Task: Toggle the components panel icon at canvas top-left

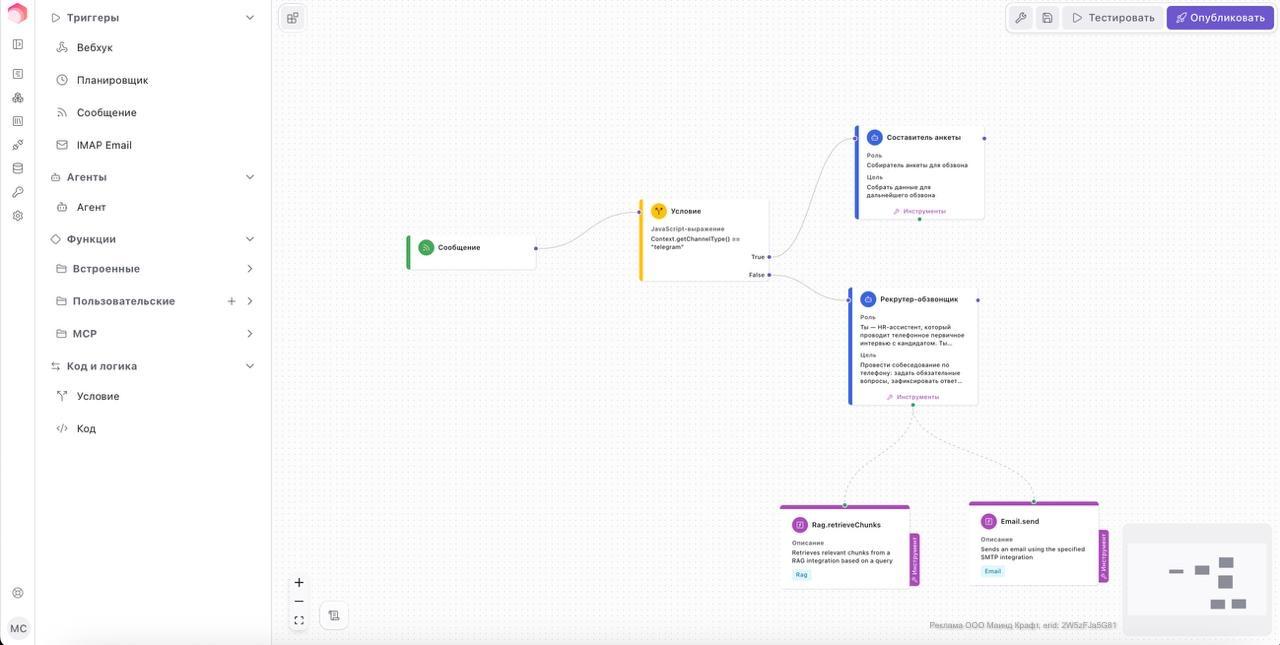Action: 292,17
